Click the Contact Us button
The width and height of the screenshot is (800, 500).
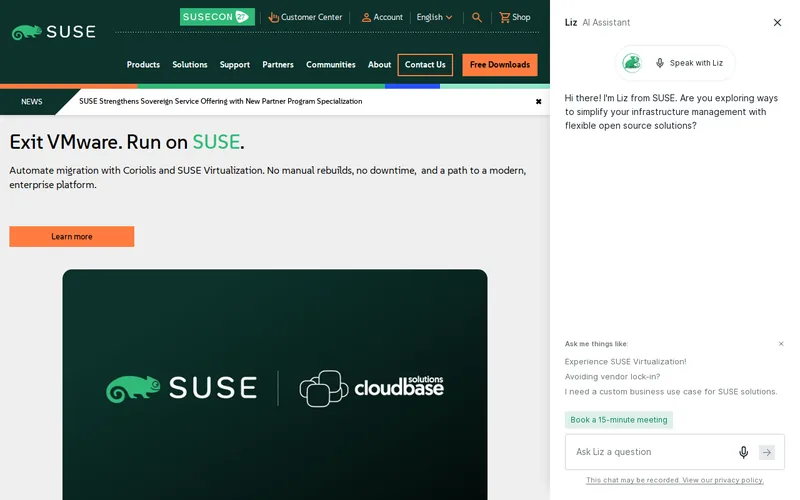425,65
